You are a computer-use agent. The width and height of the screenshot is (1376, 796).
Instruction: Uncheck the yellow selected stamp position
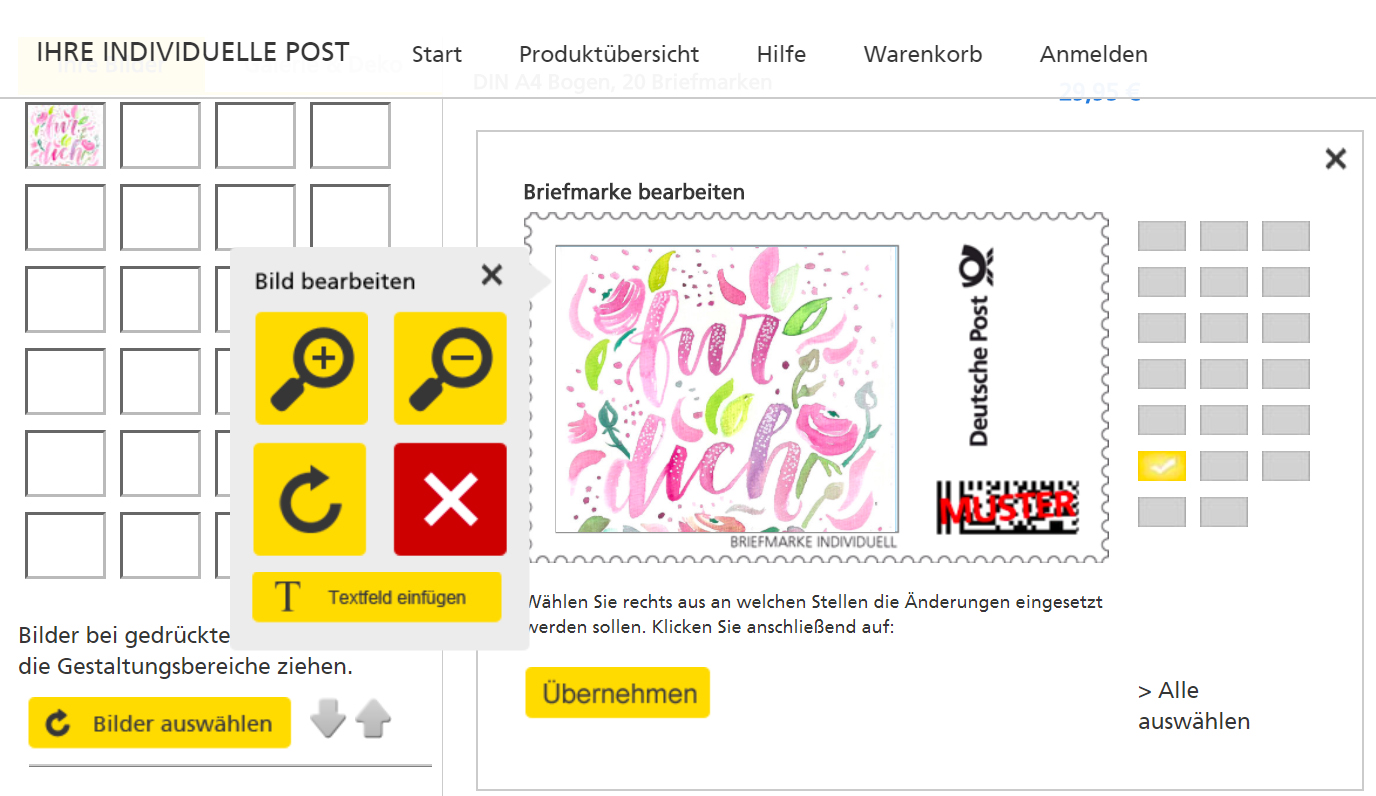tap(1162, 466)
